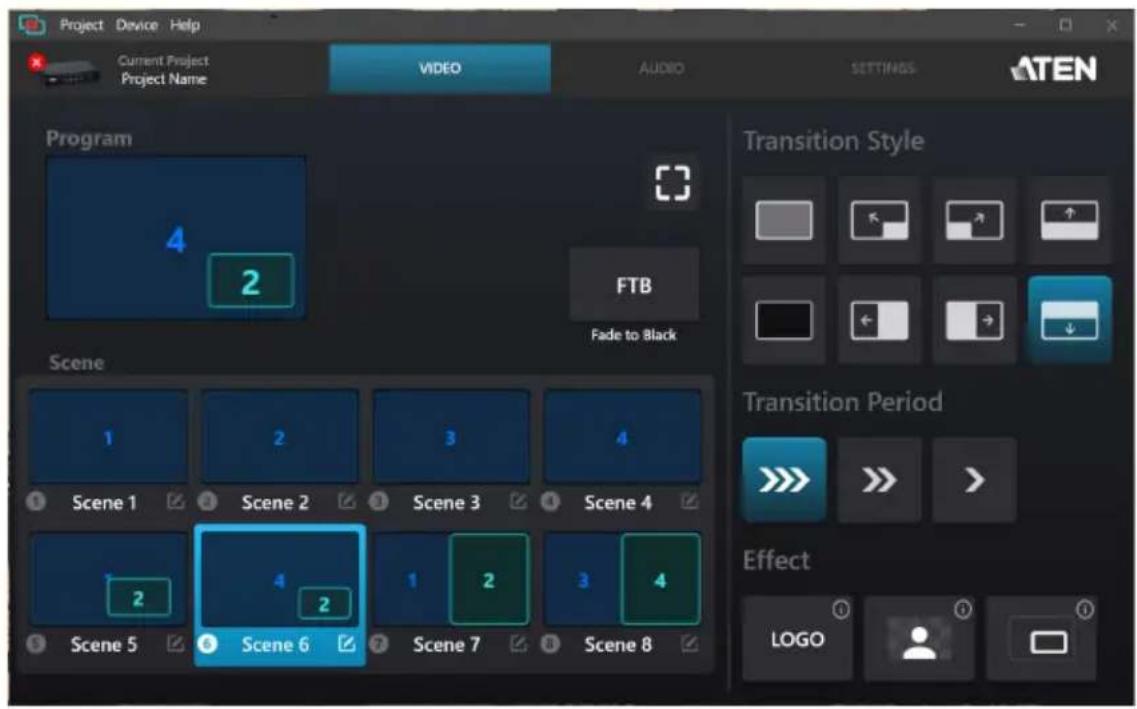
Task: Click the Scene 7 label
Action: pyautogui.click(x=447, y=644)
